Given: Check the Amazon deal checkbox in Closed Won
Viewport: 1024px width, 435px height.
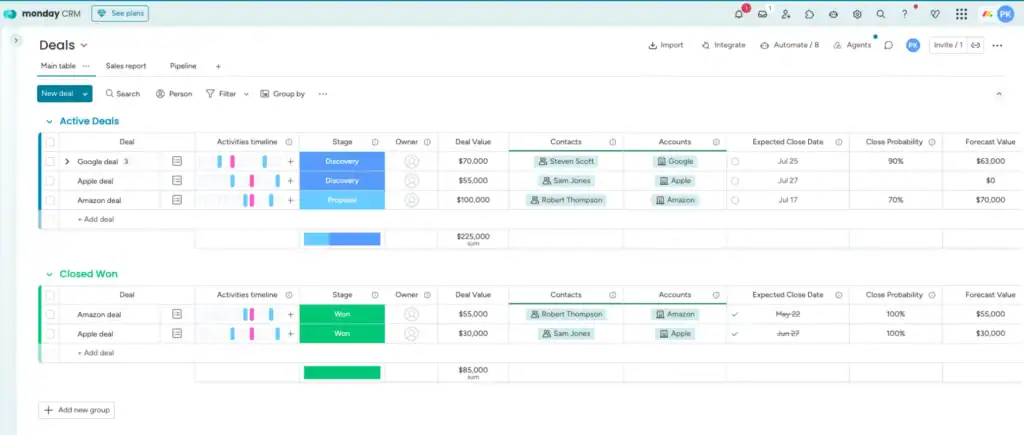Looking at the screenshot, I should click(x=50, y=314).
